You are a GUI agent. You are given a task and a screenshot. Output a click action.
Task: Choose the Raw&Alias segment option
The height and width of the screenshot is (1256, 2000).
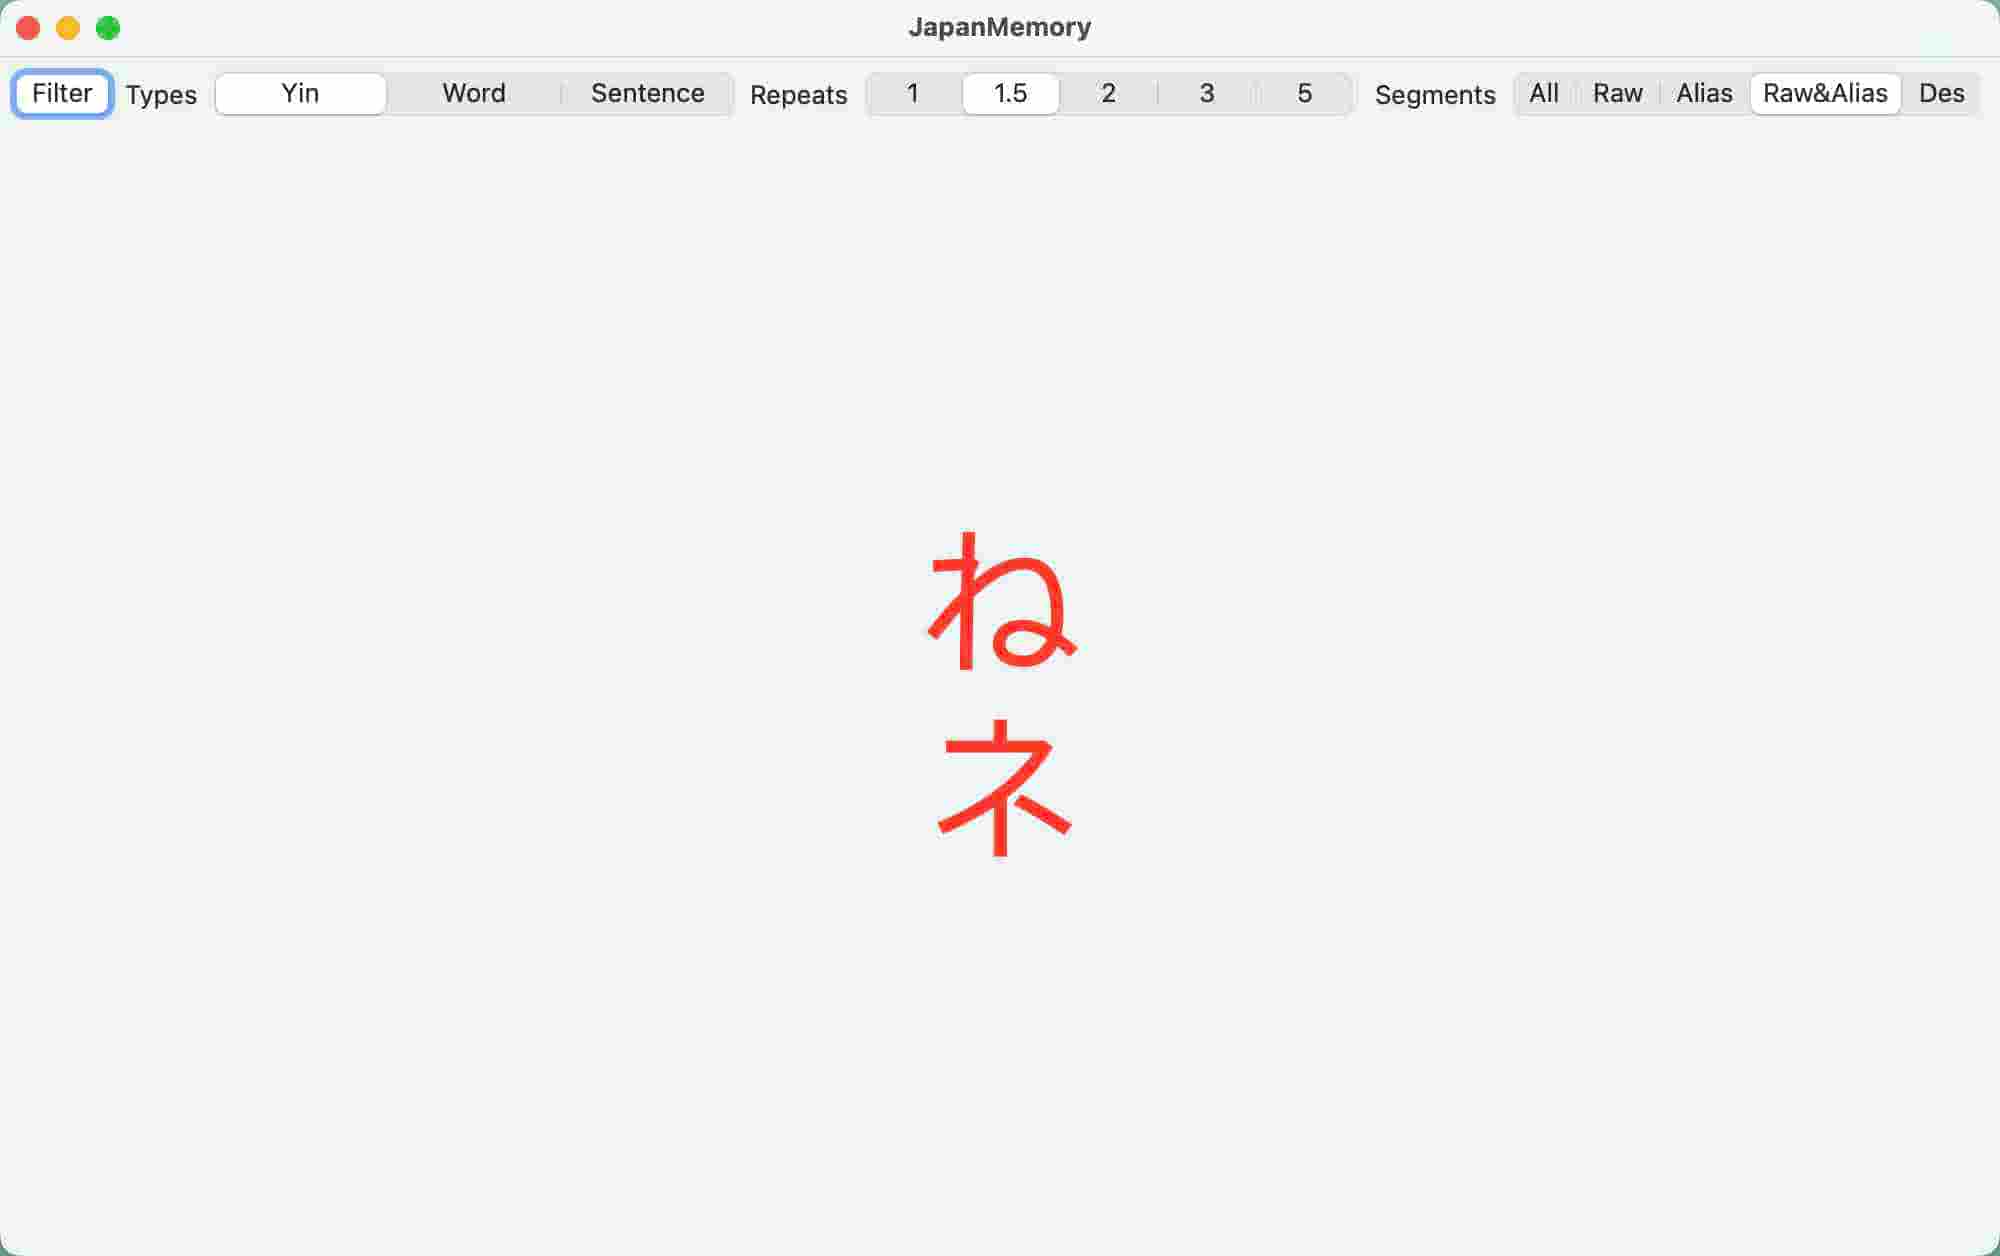tap(1825, 94)
